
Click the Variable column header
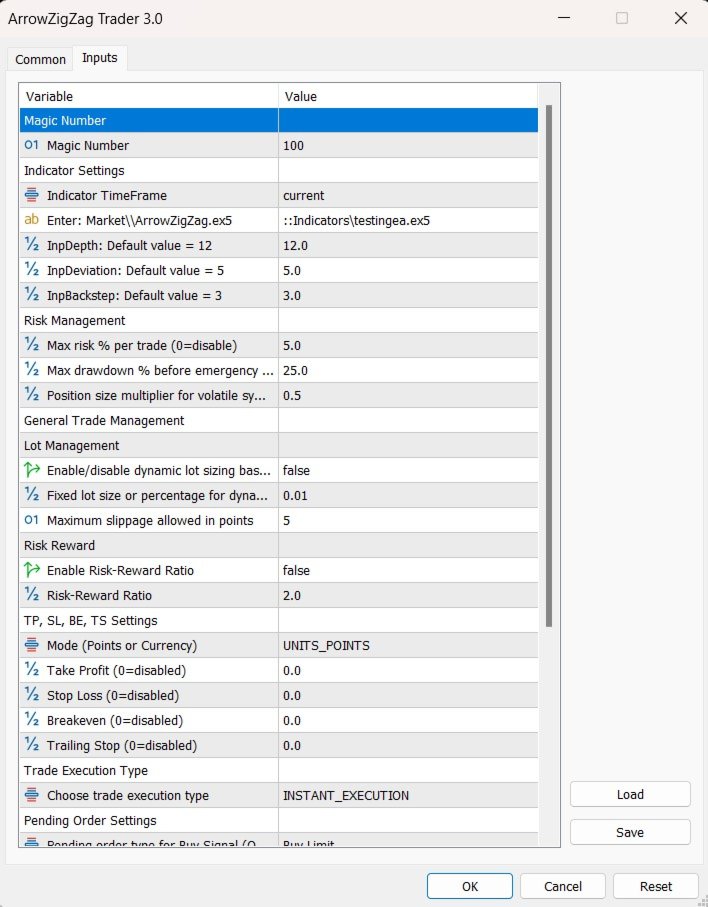click(x=149, y=96)
